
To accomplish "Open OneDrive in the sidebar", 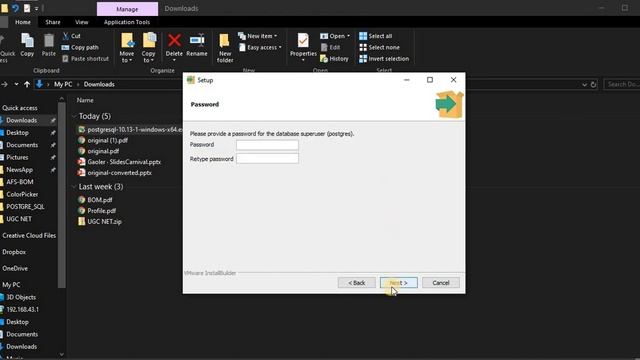I will [x=15, y=269].
